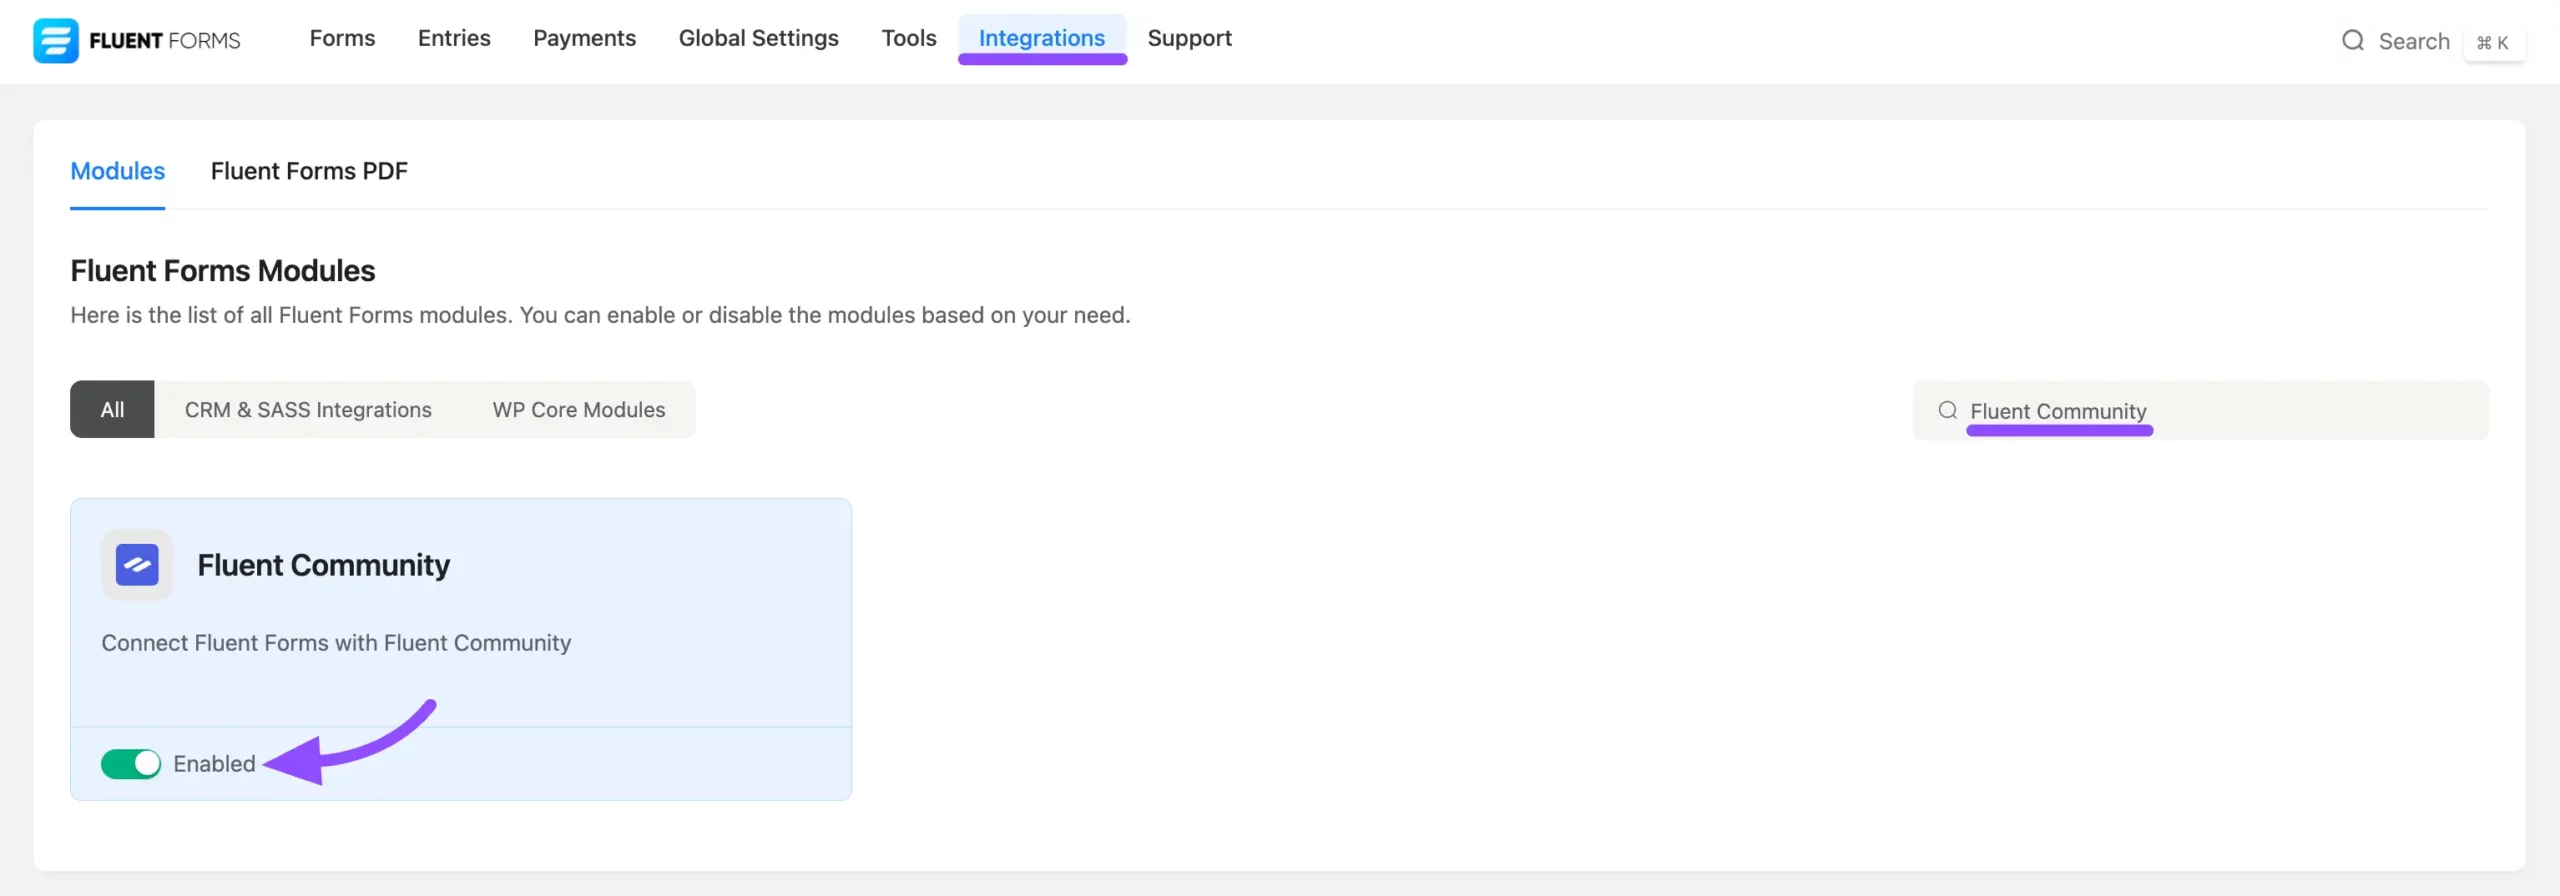
Task: Select the All filter button
Action: 112,409
